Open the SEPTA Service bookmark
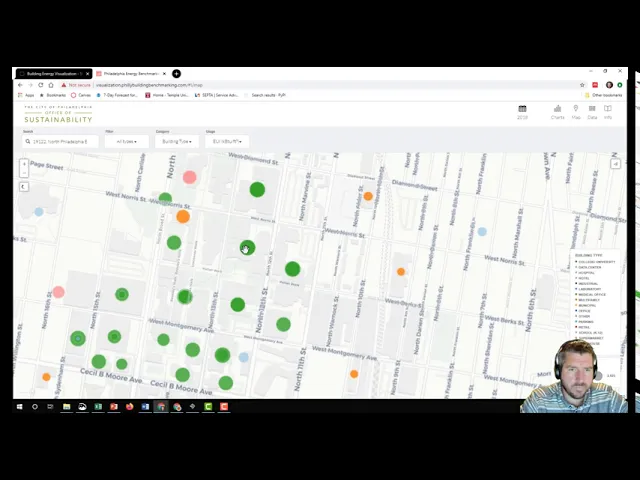This screenshot has height=480, width=640. 216,95
